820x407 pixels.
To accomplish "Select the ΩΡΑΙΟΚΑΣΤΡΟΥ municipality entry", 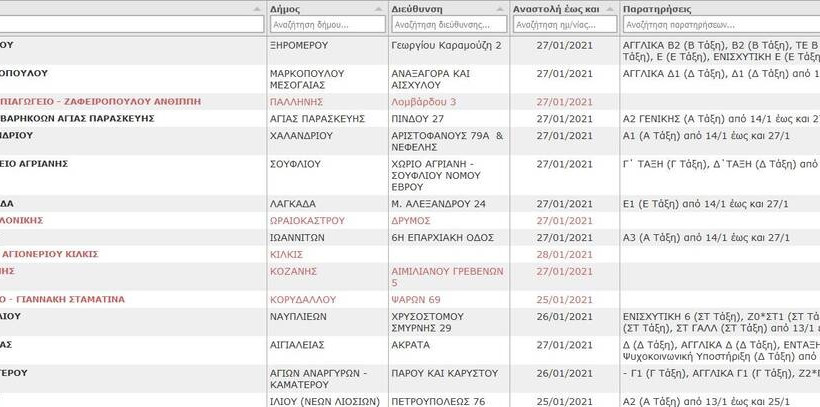I will pyautogui.click(x=308, y=220).
